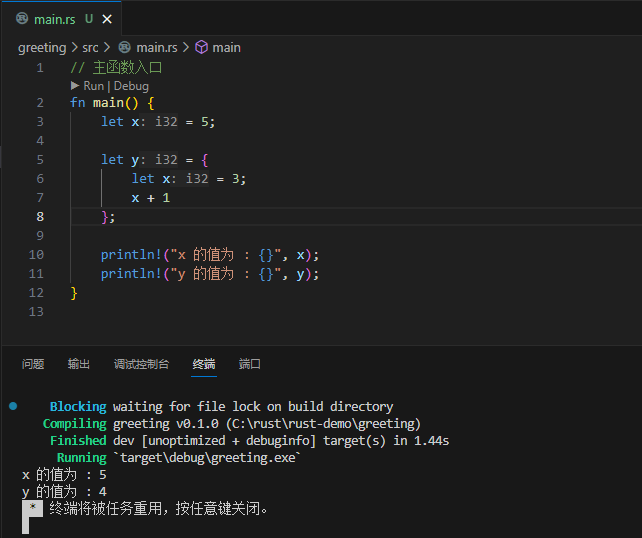Click the 'src' breadcrumb folder
The height and width of the screenshot is (538, 642).
(90, 48)
